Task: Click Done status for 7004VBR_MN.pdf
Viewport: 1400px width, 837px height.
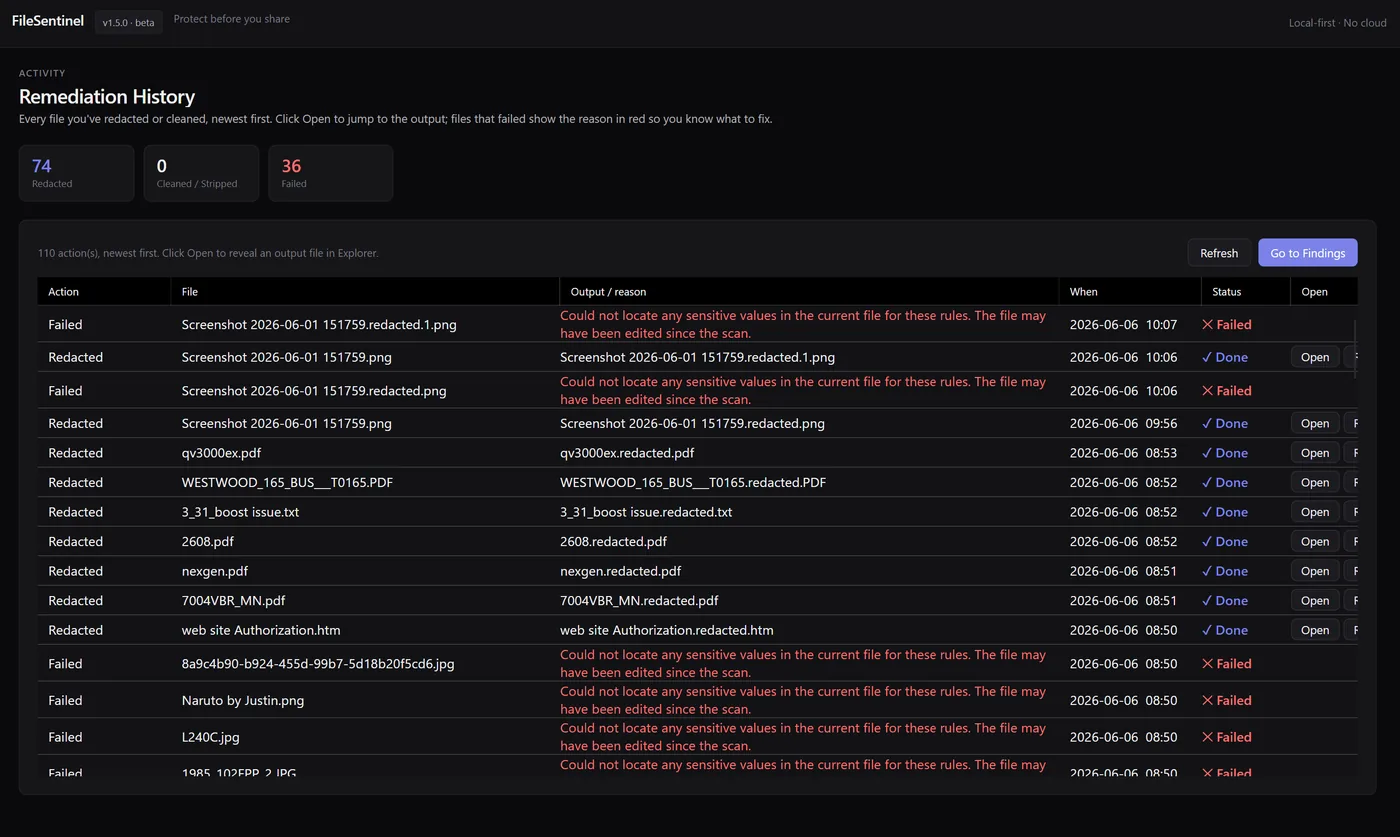Action: [x=1225, y=601]
